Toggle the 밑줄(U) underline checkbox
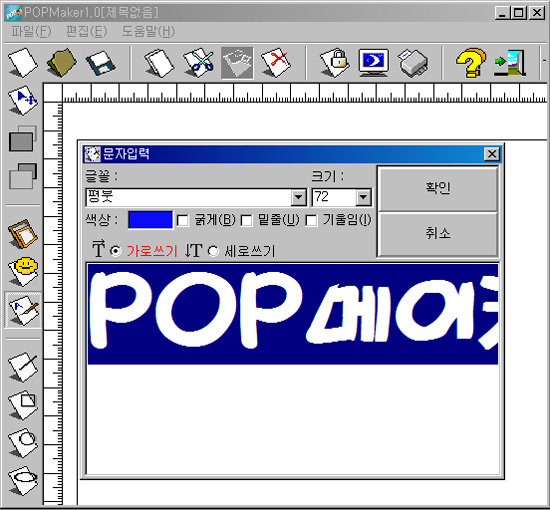This screenshot has width=550, height=510. [x=246, y=221]
